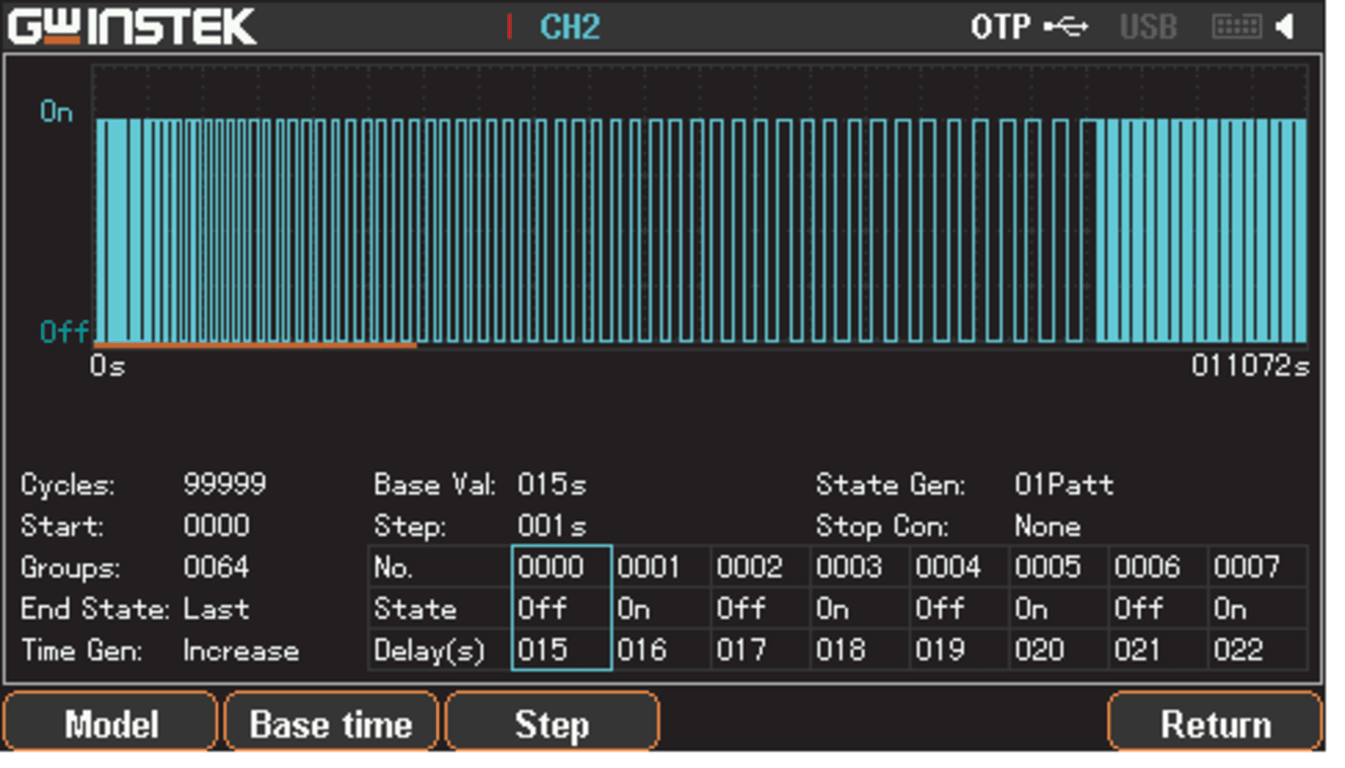The image size is (1345, 768).
Task: Click table cell No. 0002
Action: pos(760,567)
